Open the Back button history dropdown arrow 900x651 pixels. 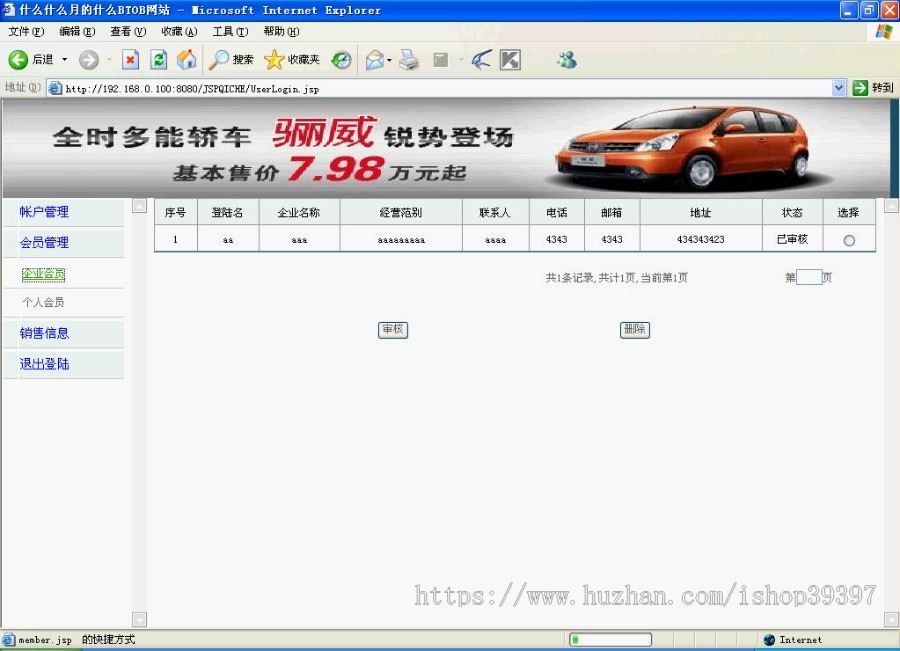click(64, 60)
